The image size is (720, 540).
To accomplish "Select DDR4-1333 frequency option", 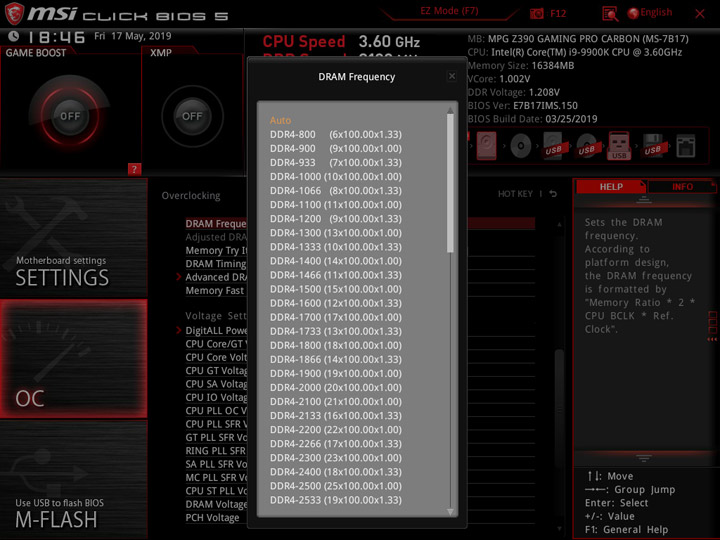I will click(x=336, y=247).
